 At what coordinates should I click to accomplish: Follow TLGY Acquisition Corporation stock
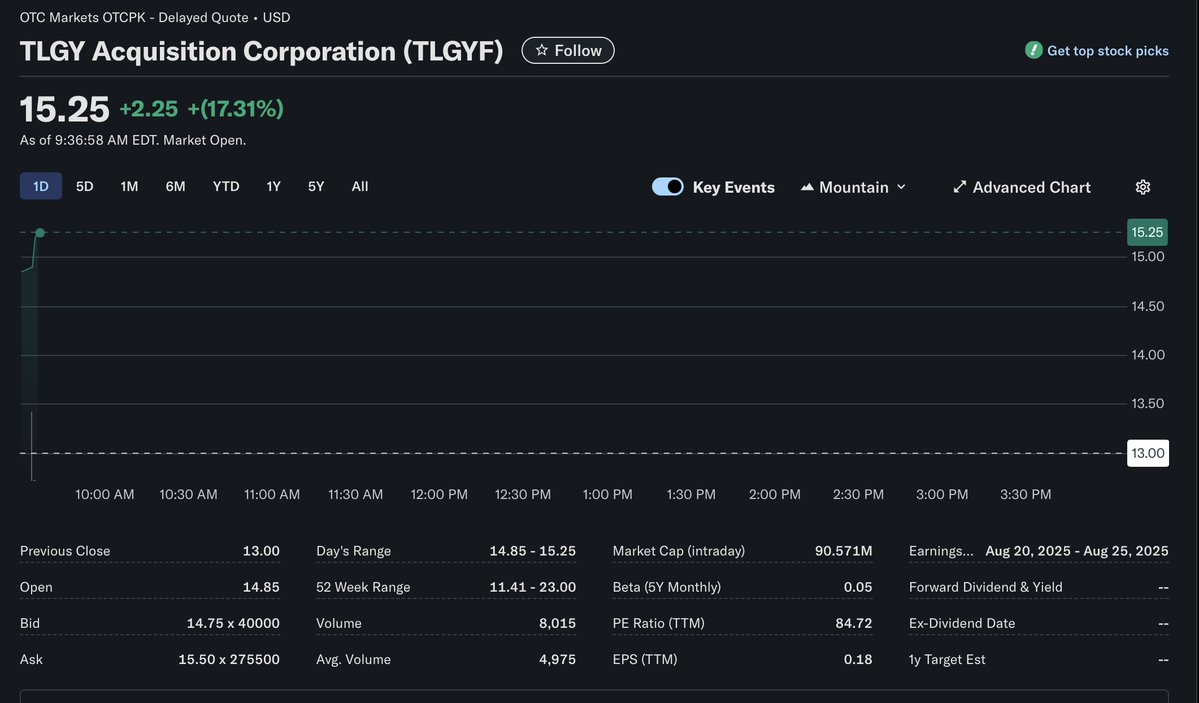(567, 50)
